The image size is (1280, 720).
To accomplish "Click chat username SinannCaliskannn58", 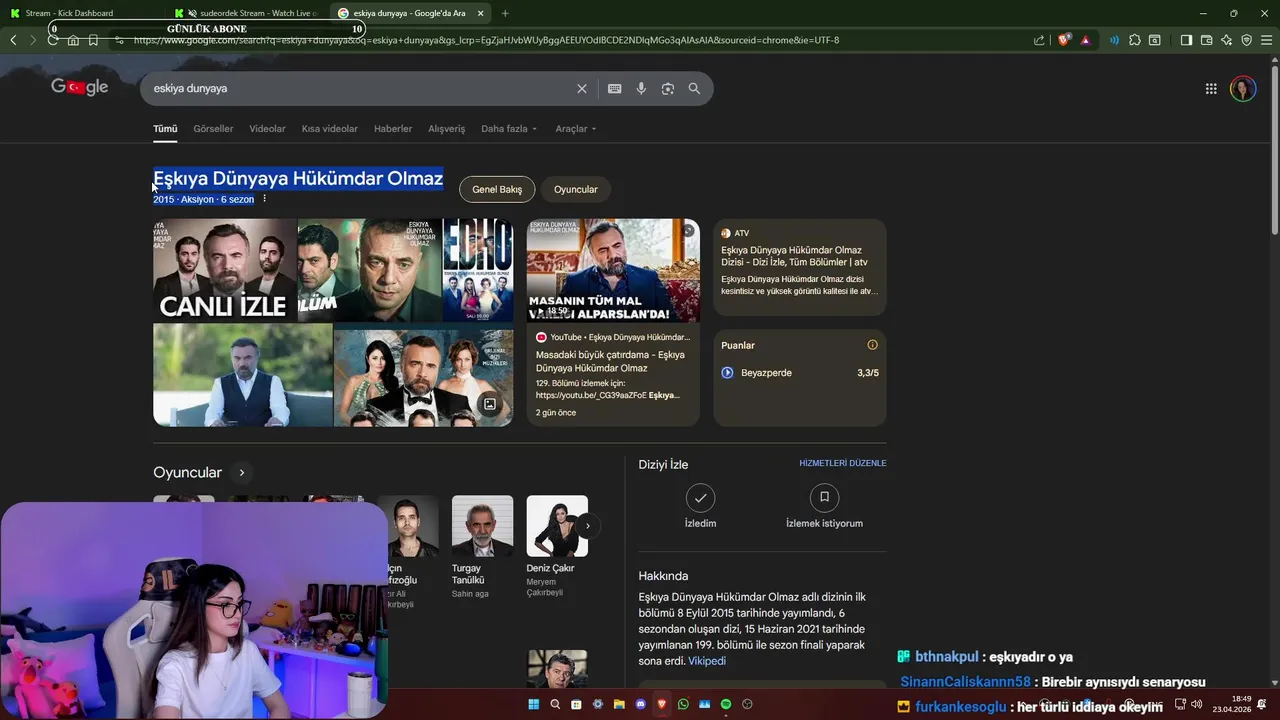I will pos(965,682).
